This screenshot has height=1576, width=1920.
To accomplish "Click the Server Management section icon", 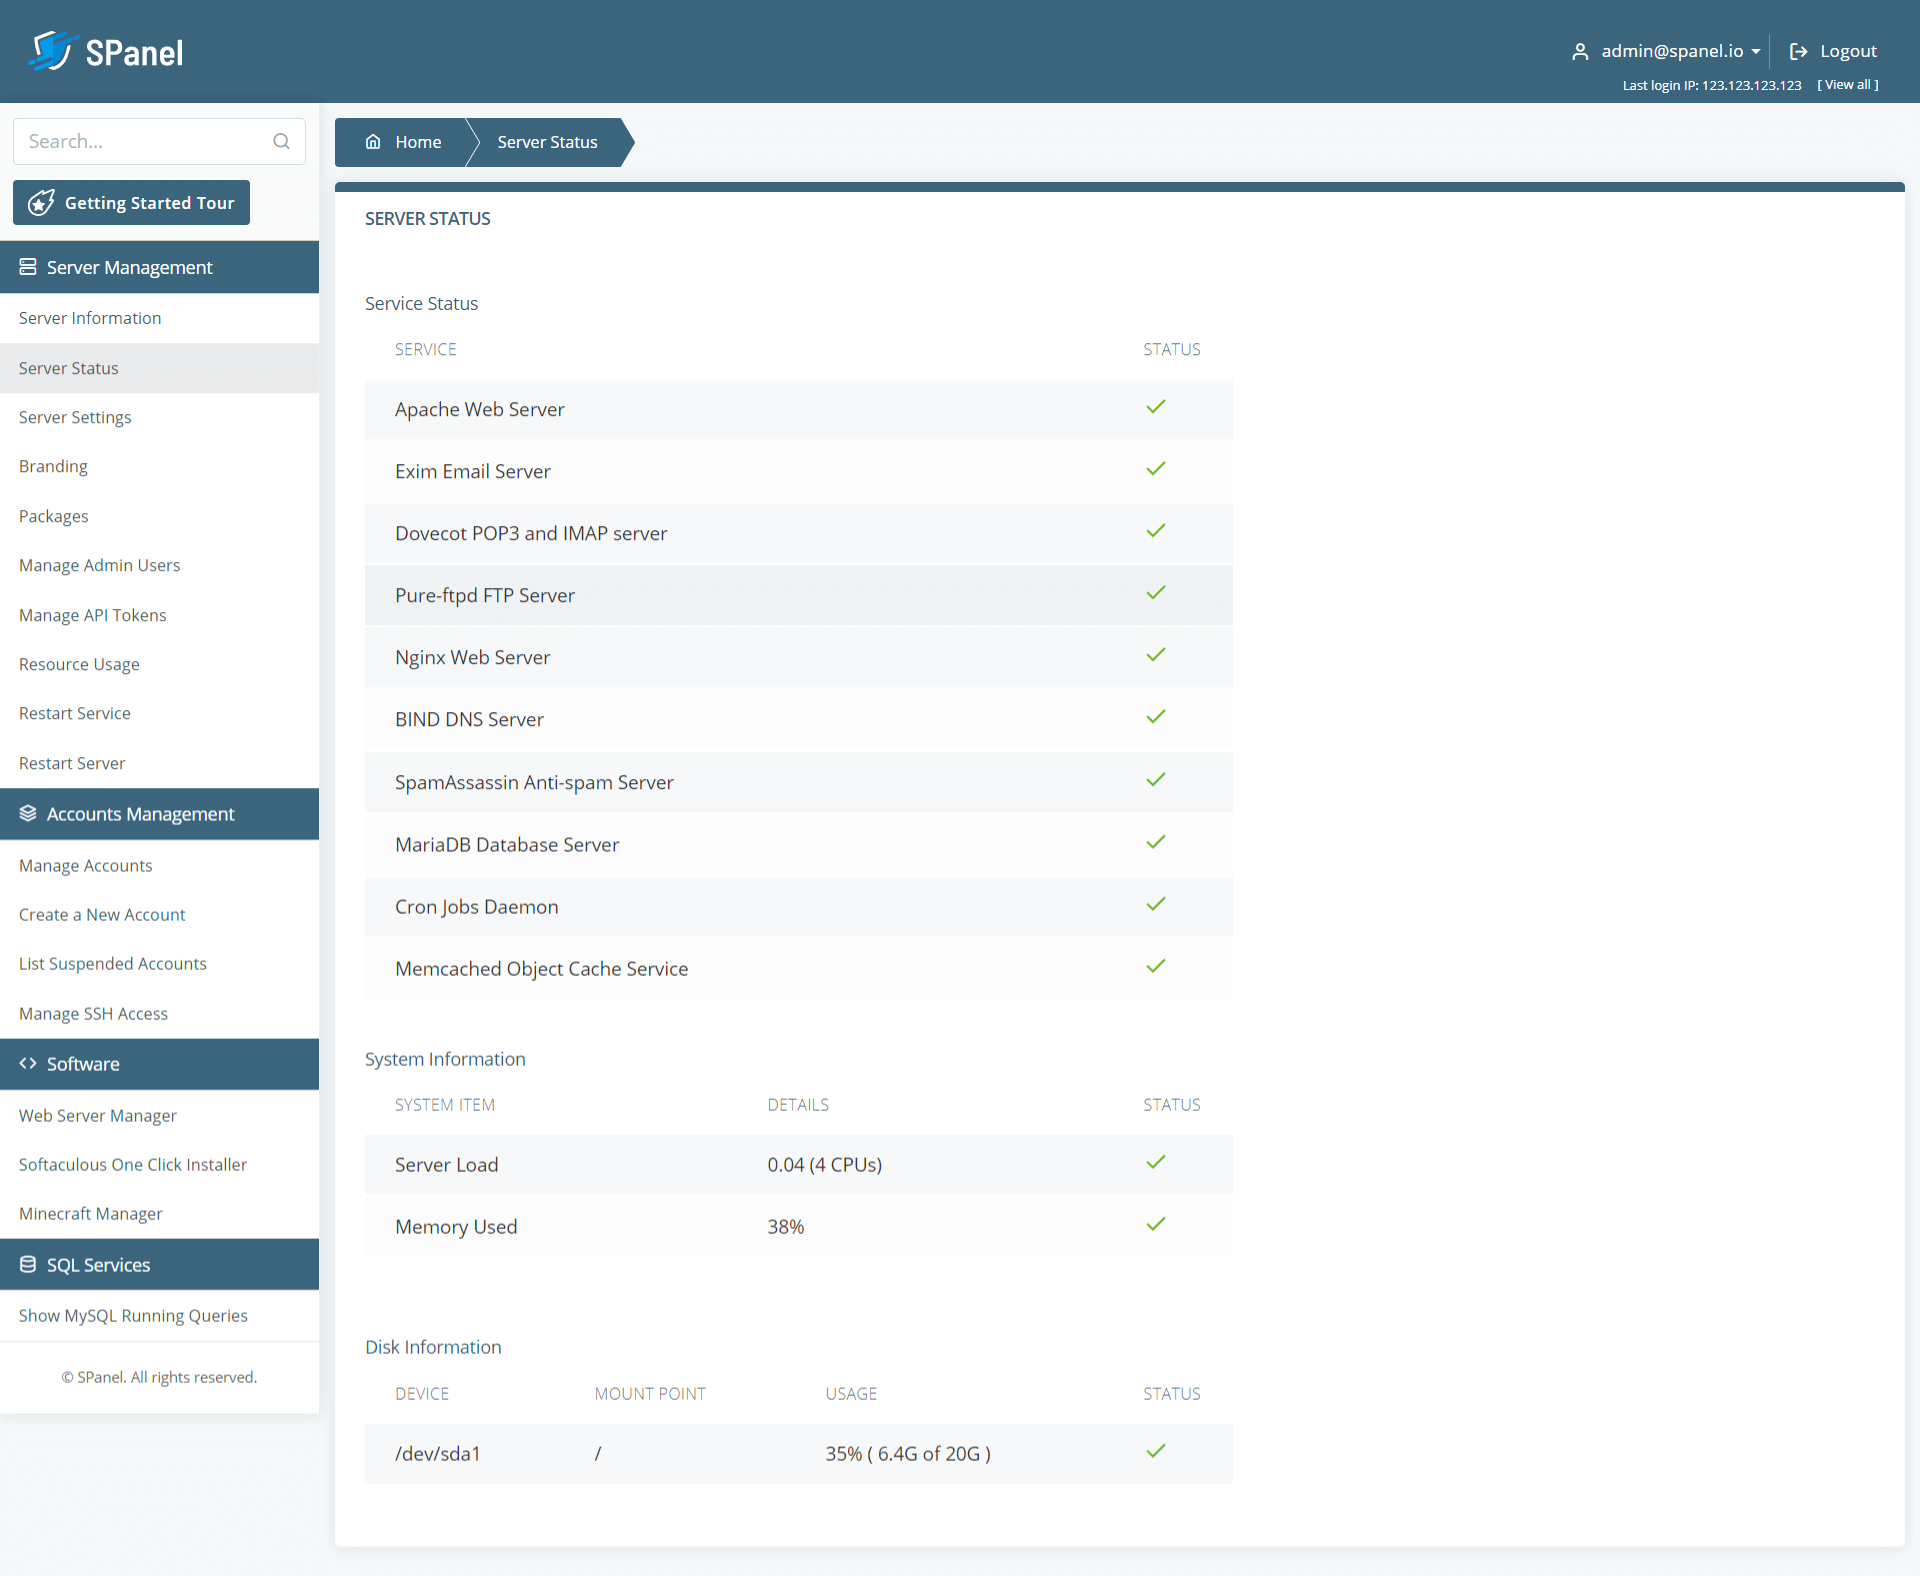I will tap(29, 266).
